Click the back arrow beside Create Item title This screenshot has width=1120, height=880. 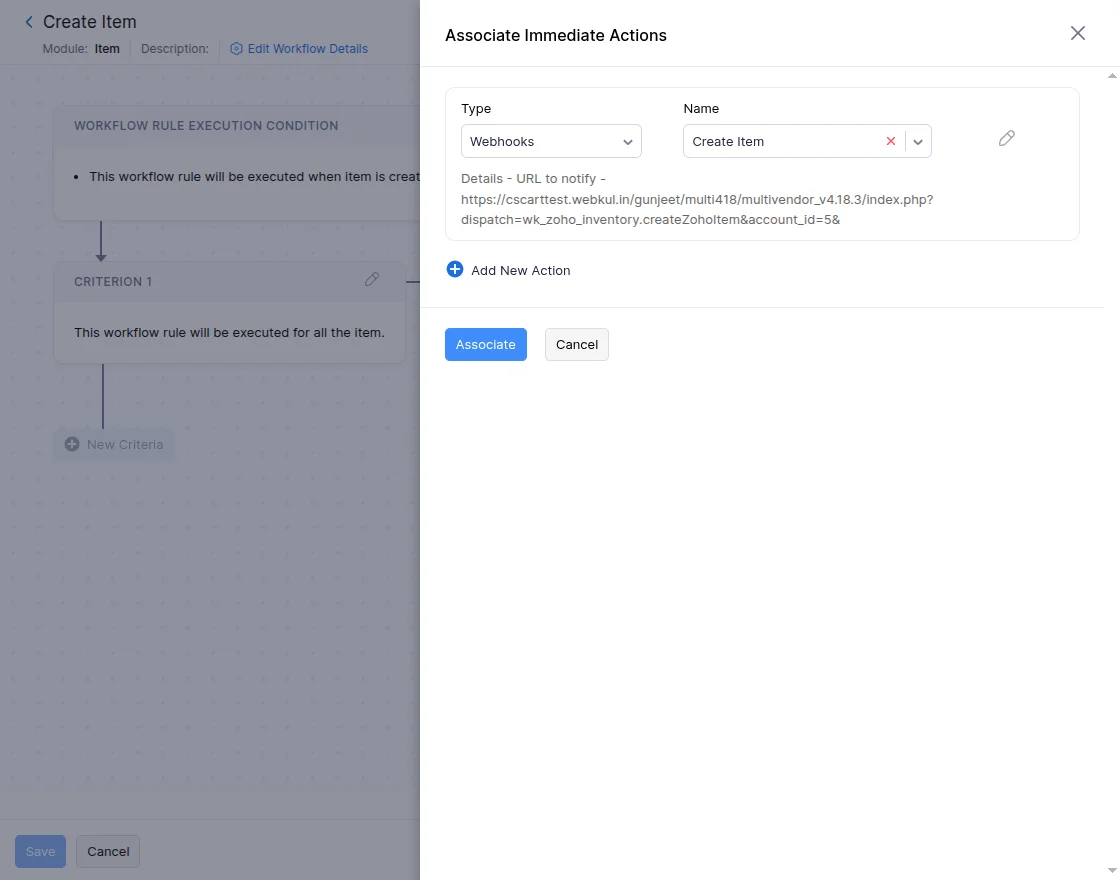29,22
